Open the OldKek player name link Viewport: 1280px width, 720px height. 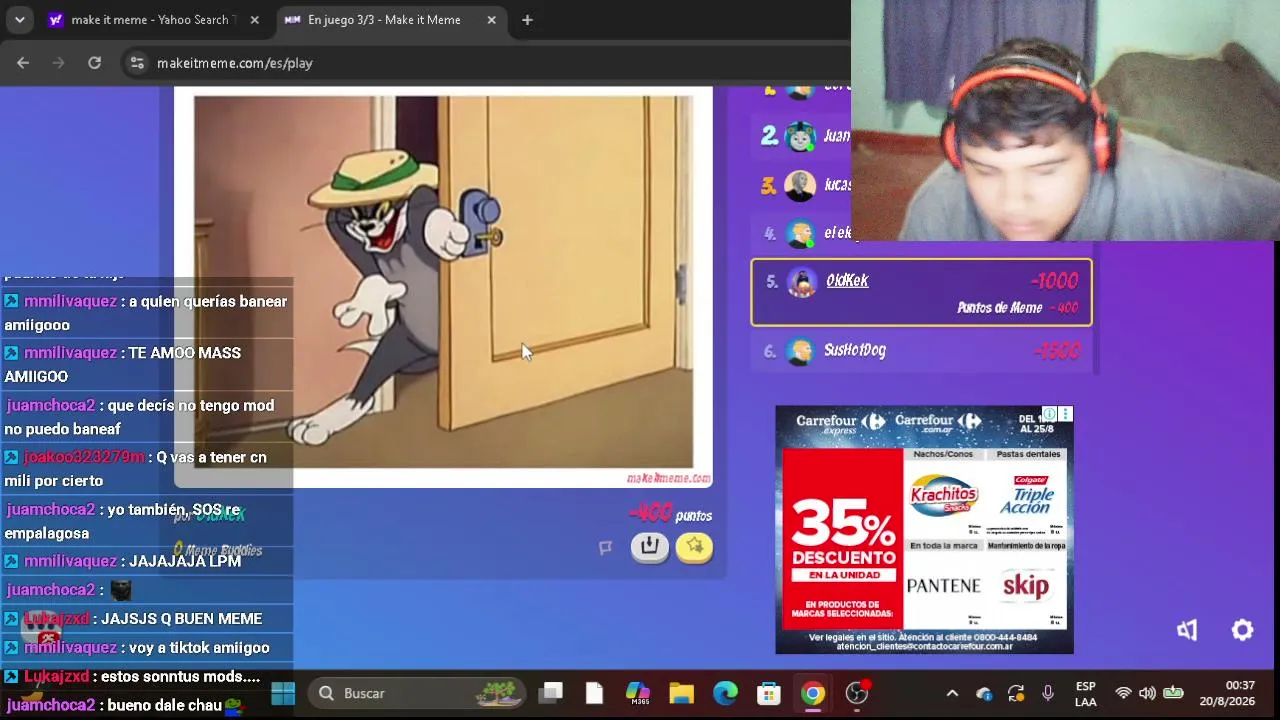click(x=847, y=281)
